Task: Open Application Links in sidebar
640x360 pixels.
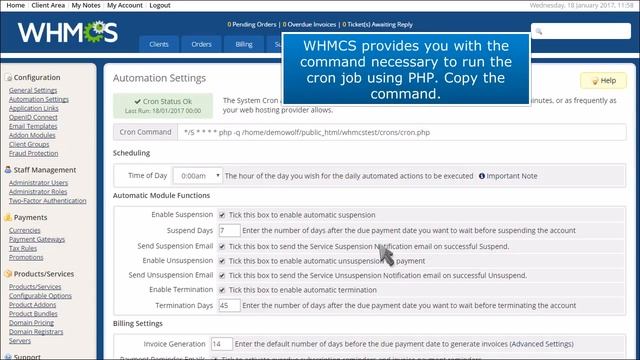Action: (34, 108)
